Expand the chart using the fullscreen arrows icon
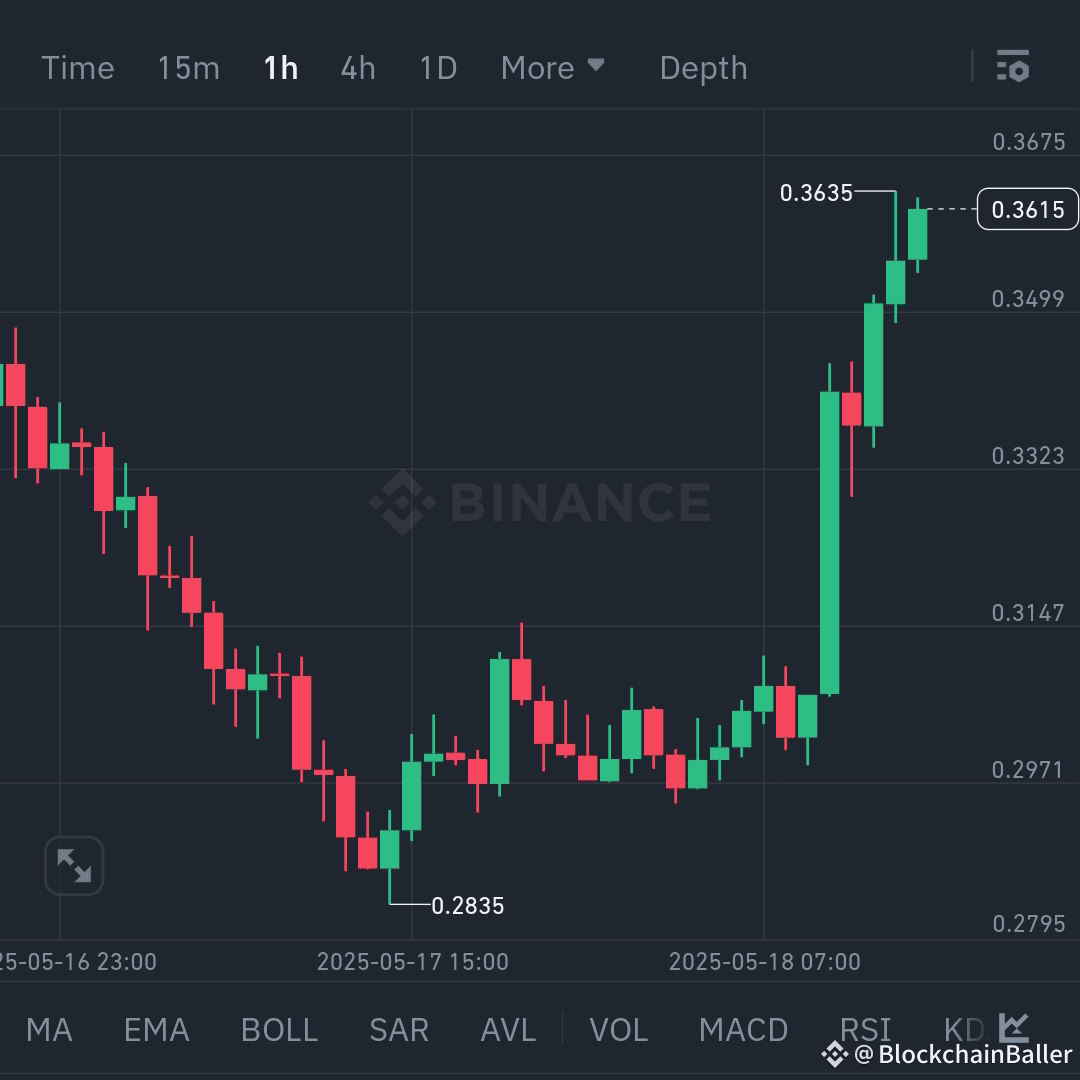 coord(74,865)
